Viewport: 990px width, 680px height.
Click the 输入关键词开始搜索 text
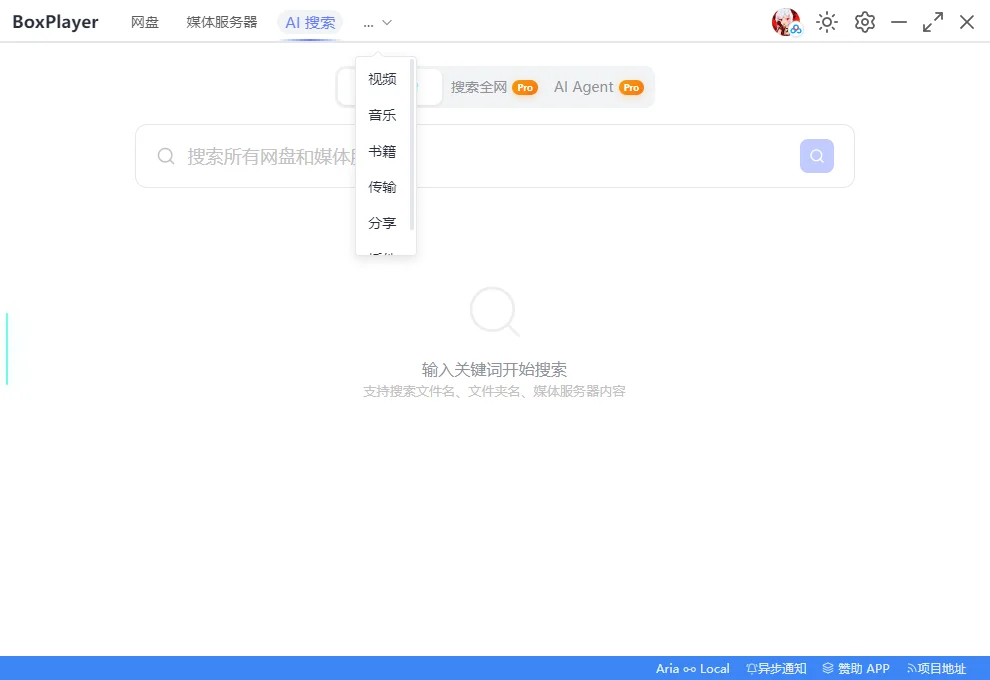[x=494, y=369]
